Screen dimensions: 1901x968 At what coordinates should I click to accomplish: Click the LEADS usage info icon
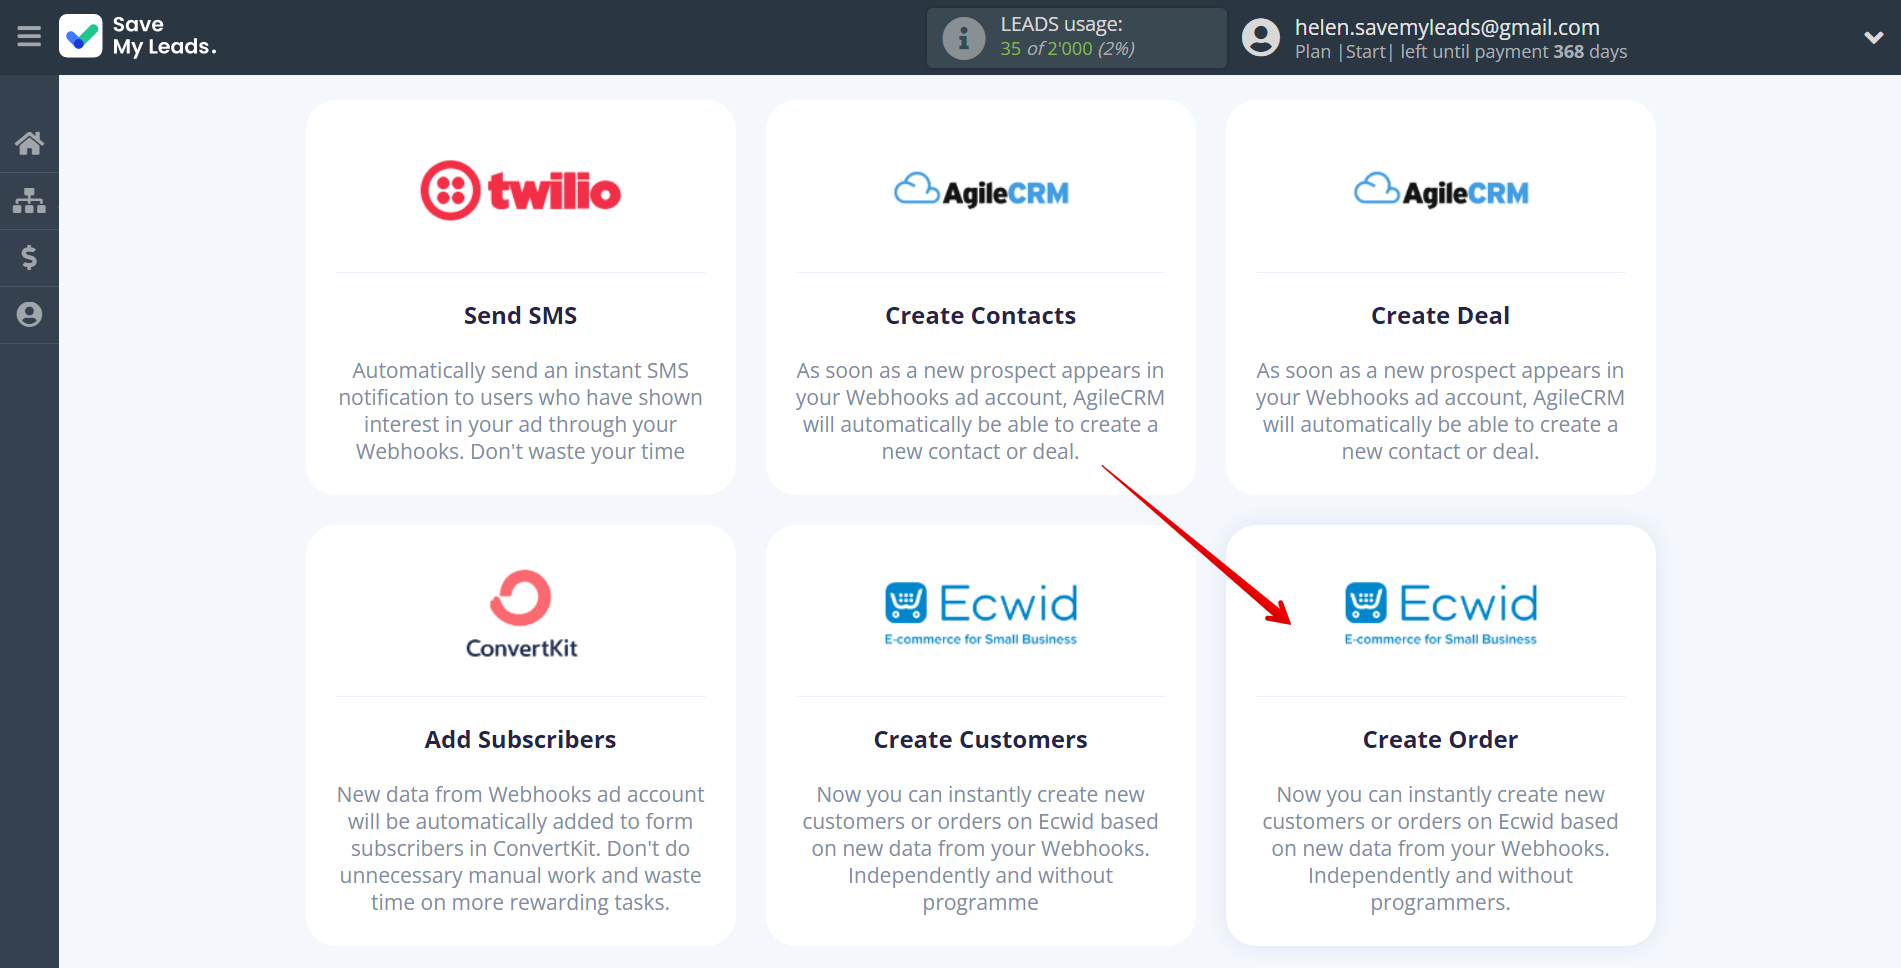point(964,38)
